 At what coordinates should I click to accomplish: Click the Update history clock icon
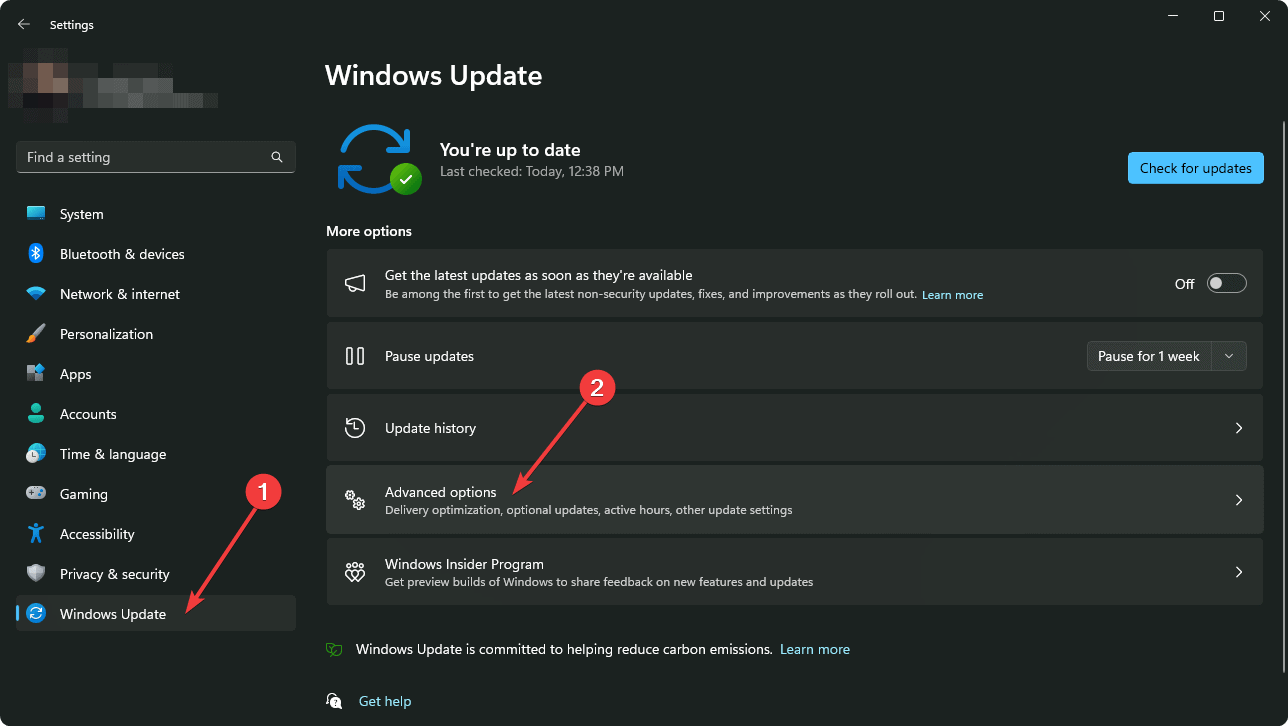(x=355, y=427)
